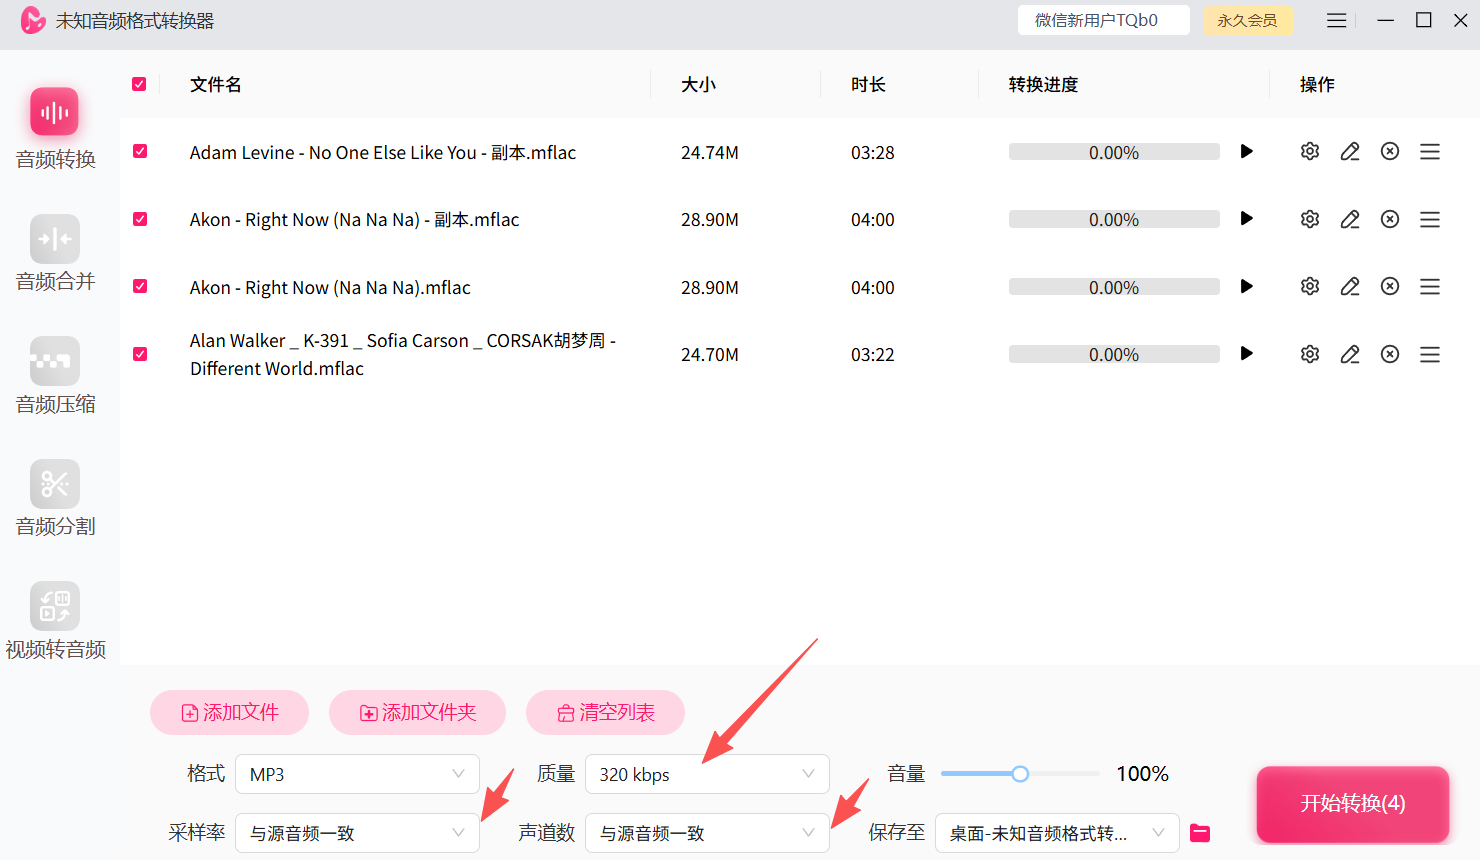
Task: Uncheck the Alan Walker file checkbox
Action: 140,354
